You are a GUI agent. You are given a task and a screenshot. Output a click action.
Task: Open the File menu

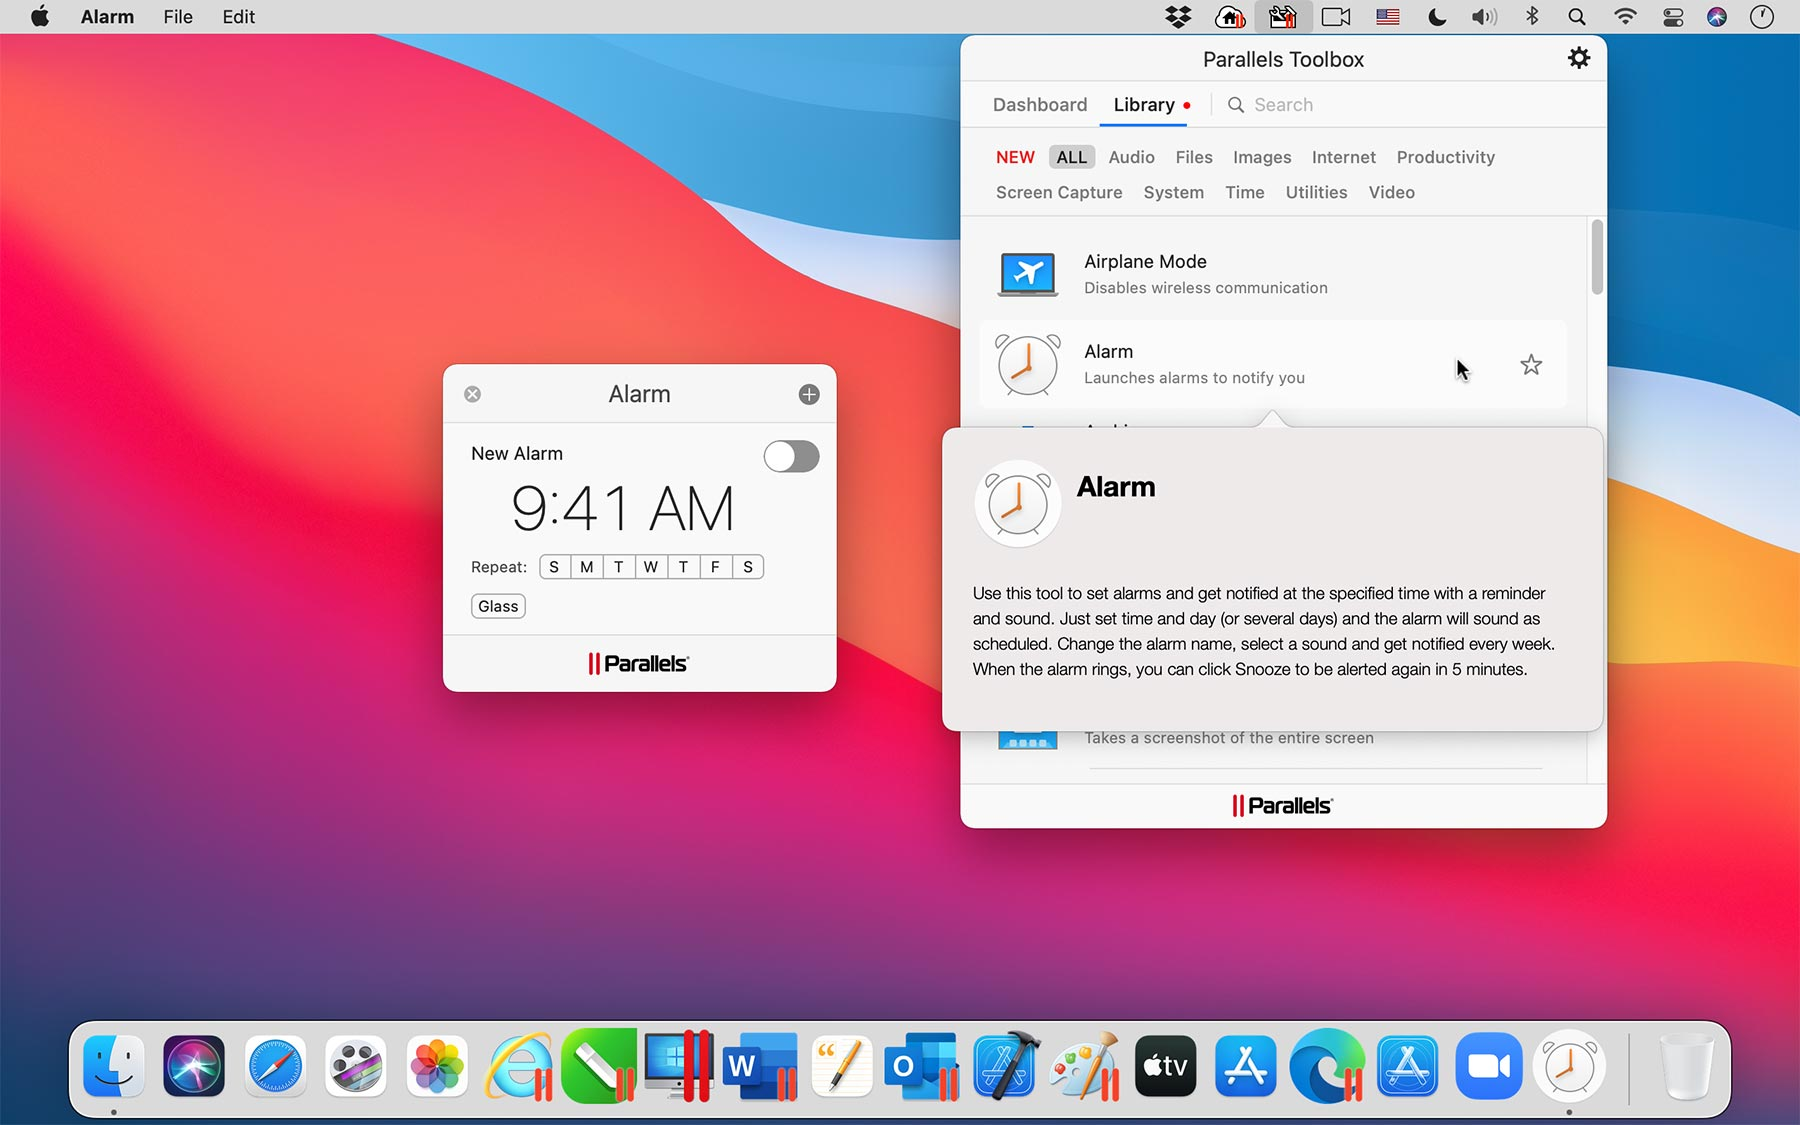click(177, 16)
